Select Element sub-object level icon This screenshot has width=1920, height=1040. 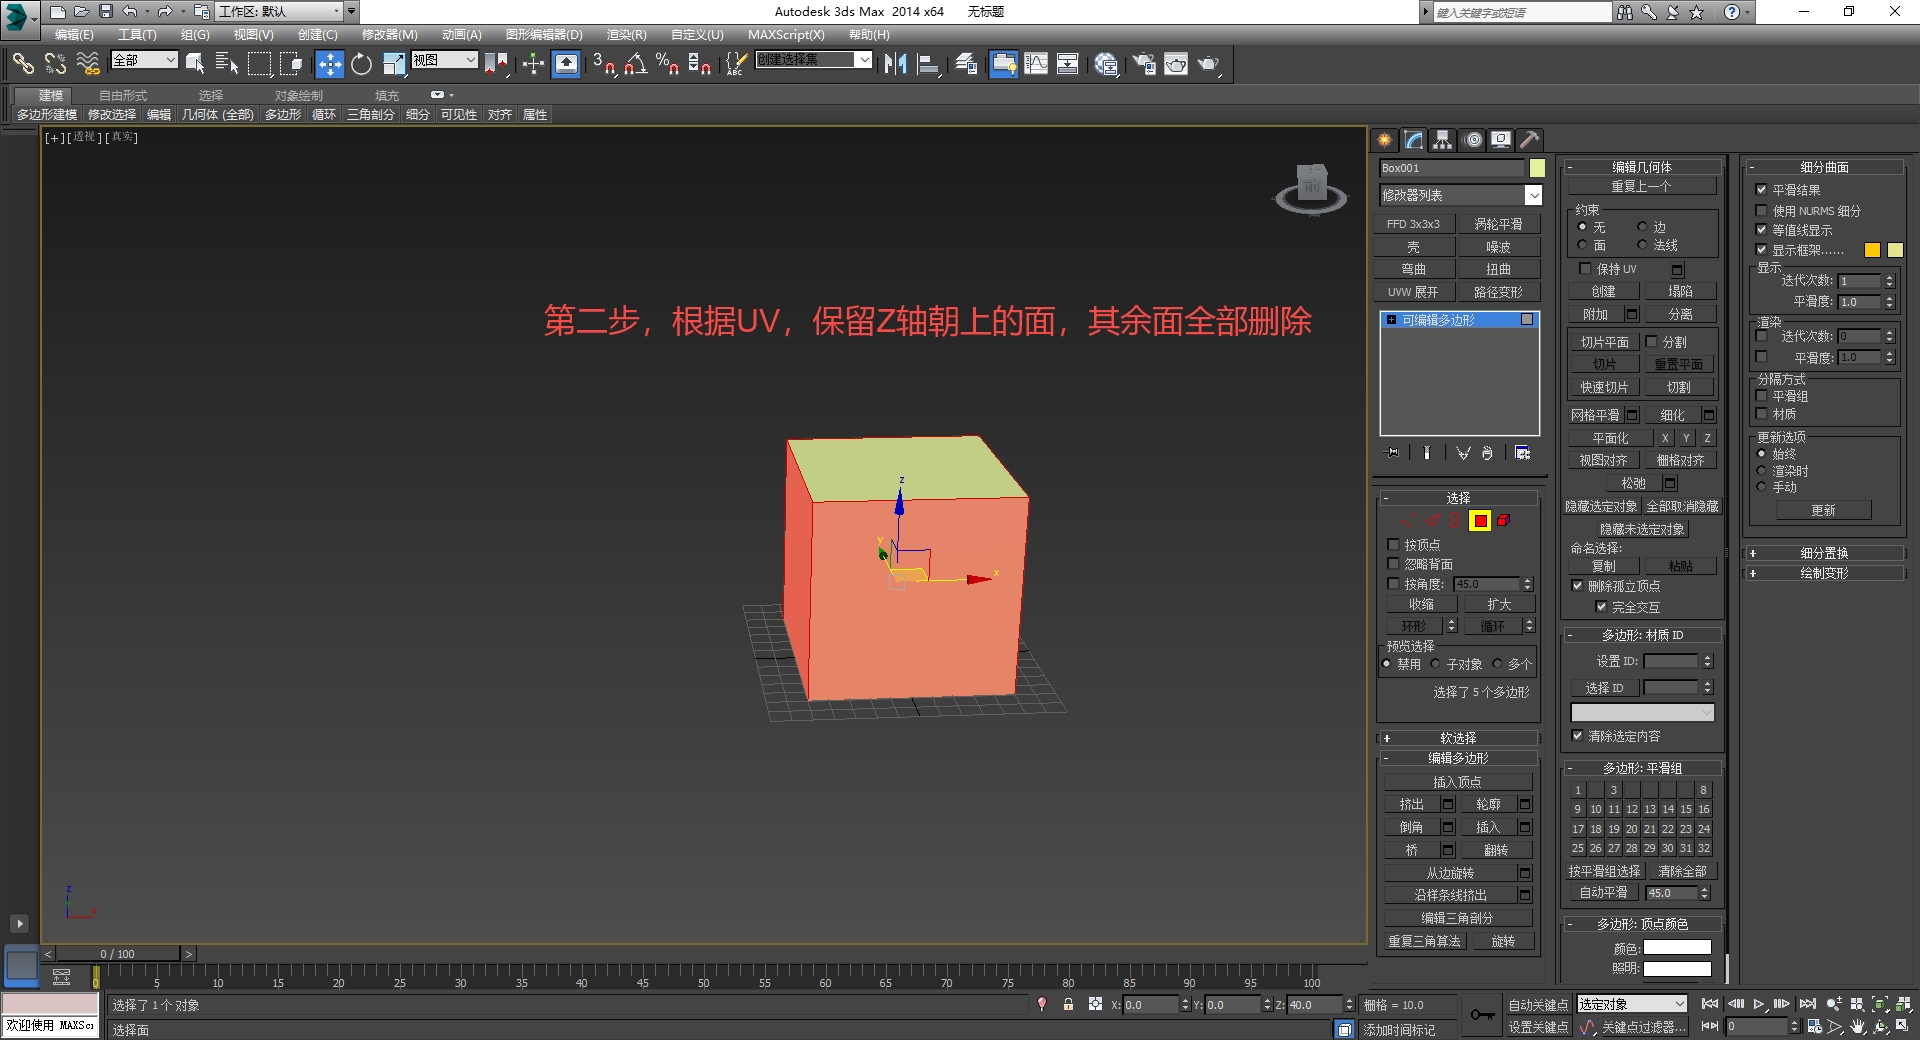click(1503, 520)
